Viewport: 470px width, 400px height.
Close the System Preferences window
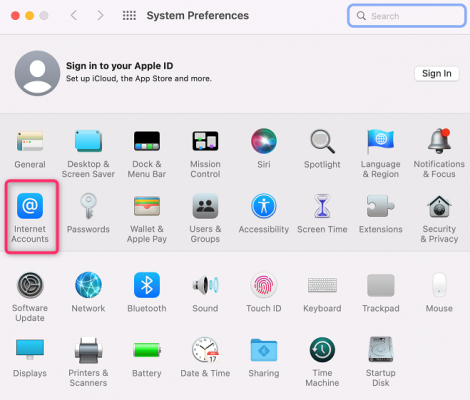pos(15,16)
